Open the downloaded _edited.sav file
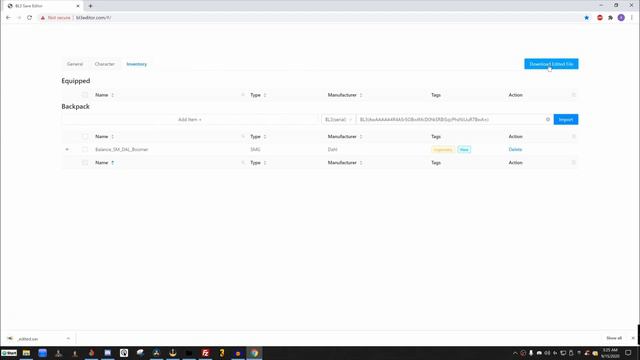Viewport: 640px width, 360px height. click(28, 338)
